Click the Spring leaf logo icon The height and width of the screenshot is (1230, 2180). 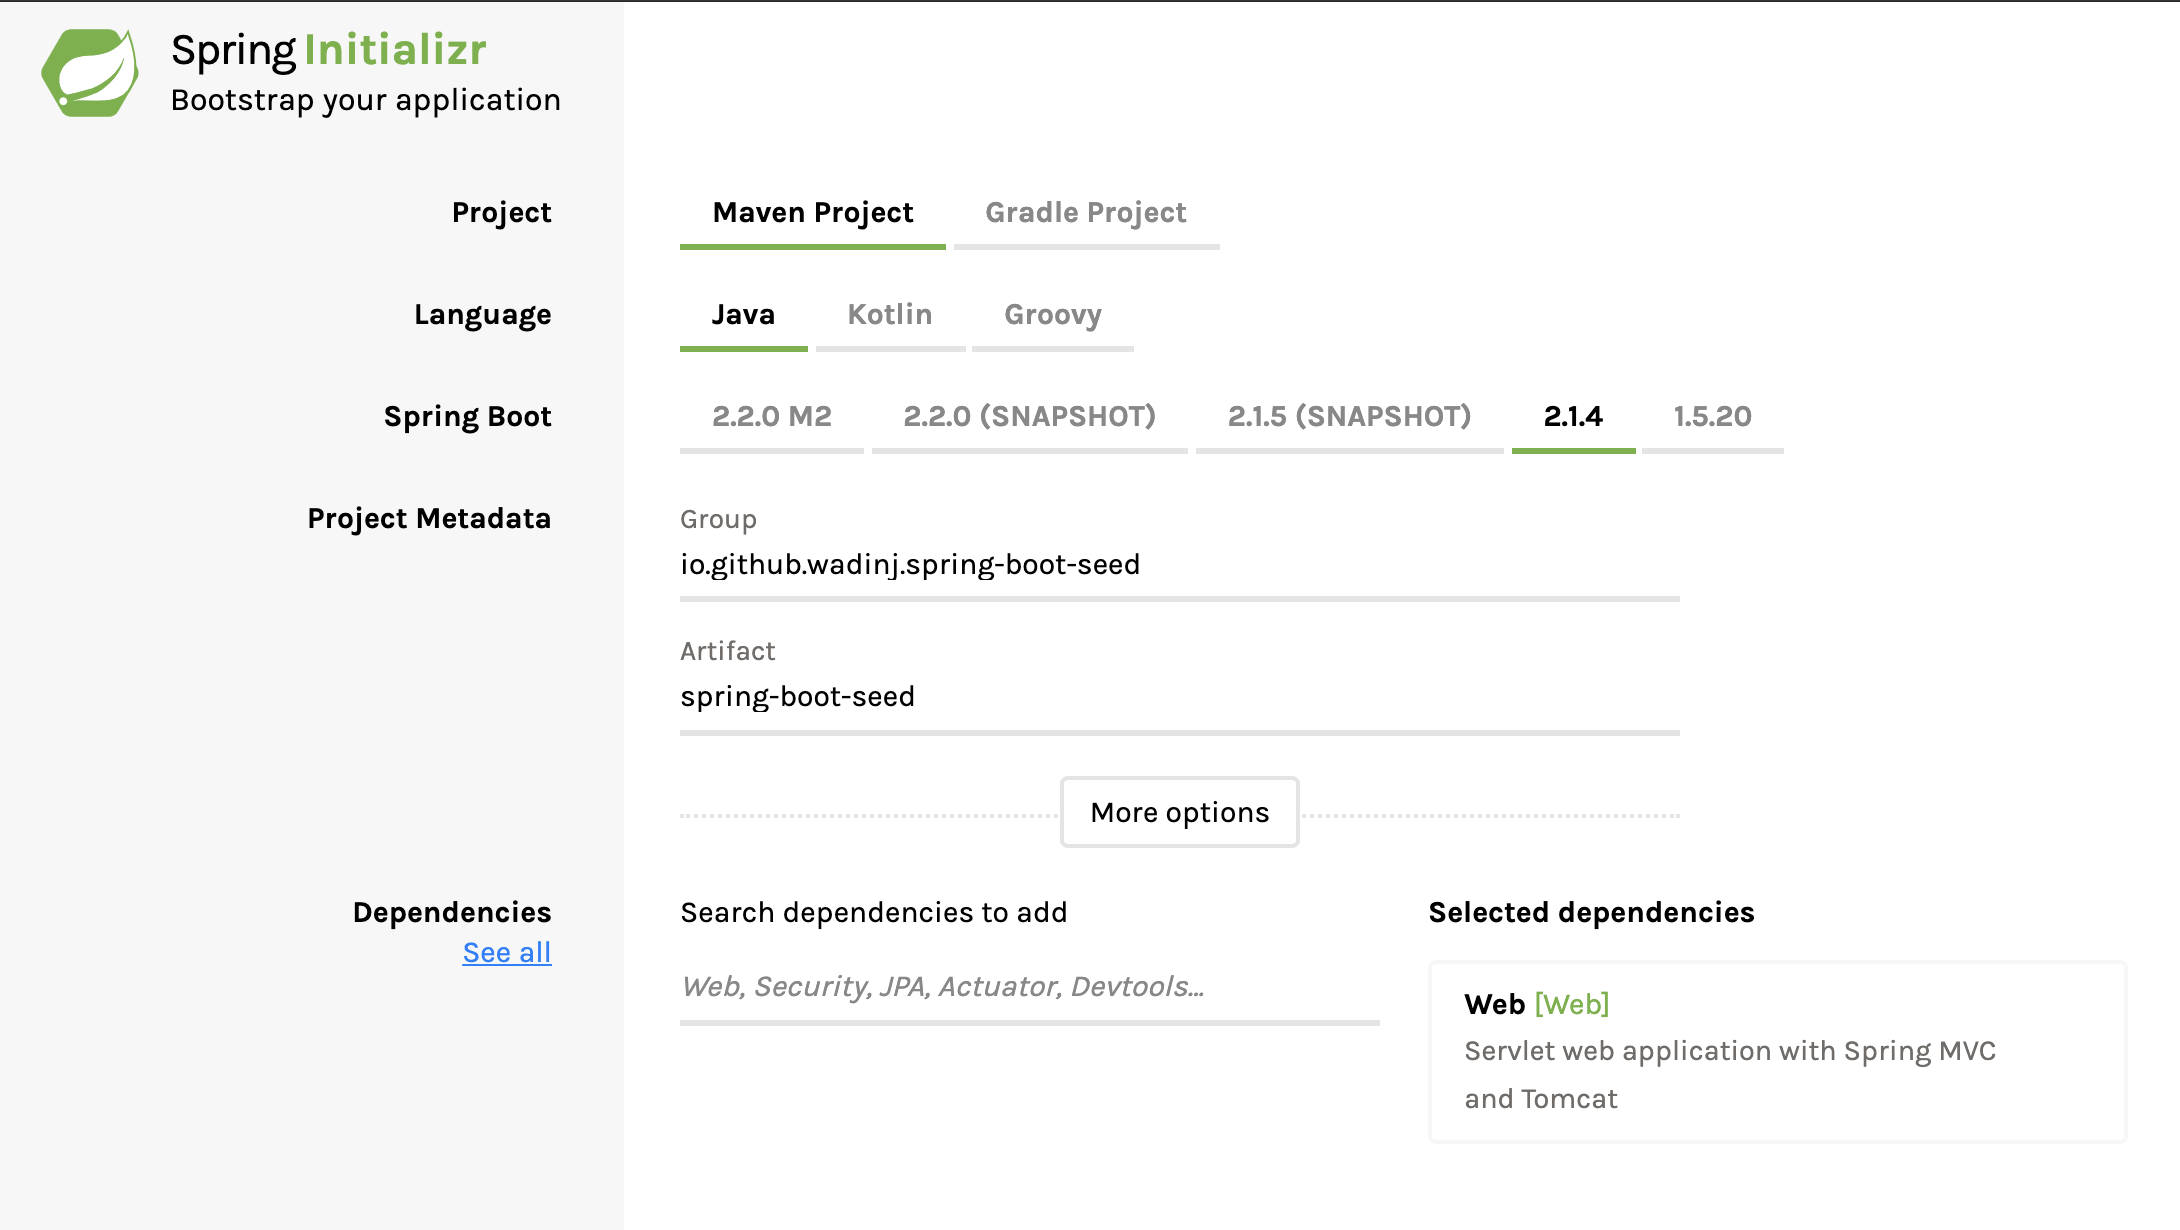(90, 73)
